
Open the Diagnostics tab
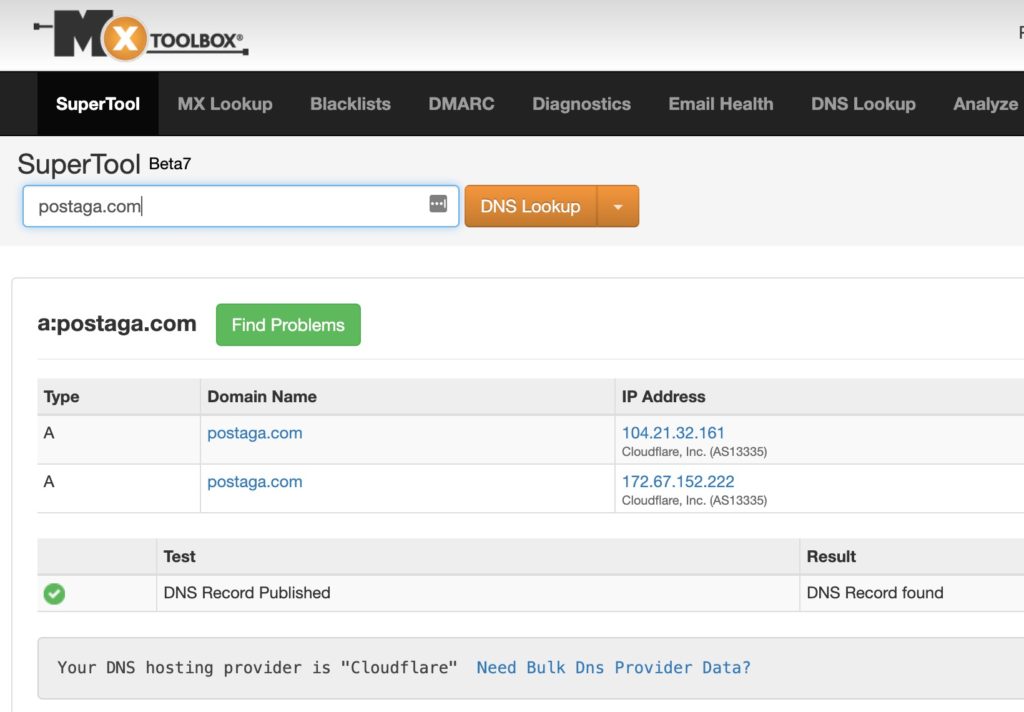(581, 104)
